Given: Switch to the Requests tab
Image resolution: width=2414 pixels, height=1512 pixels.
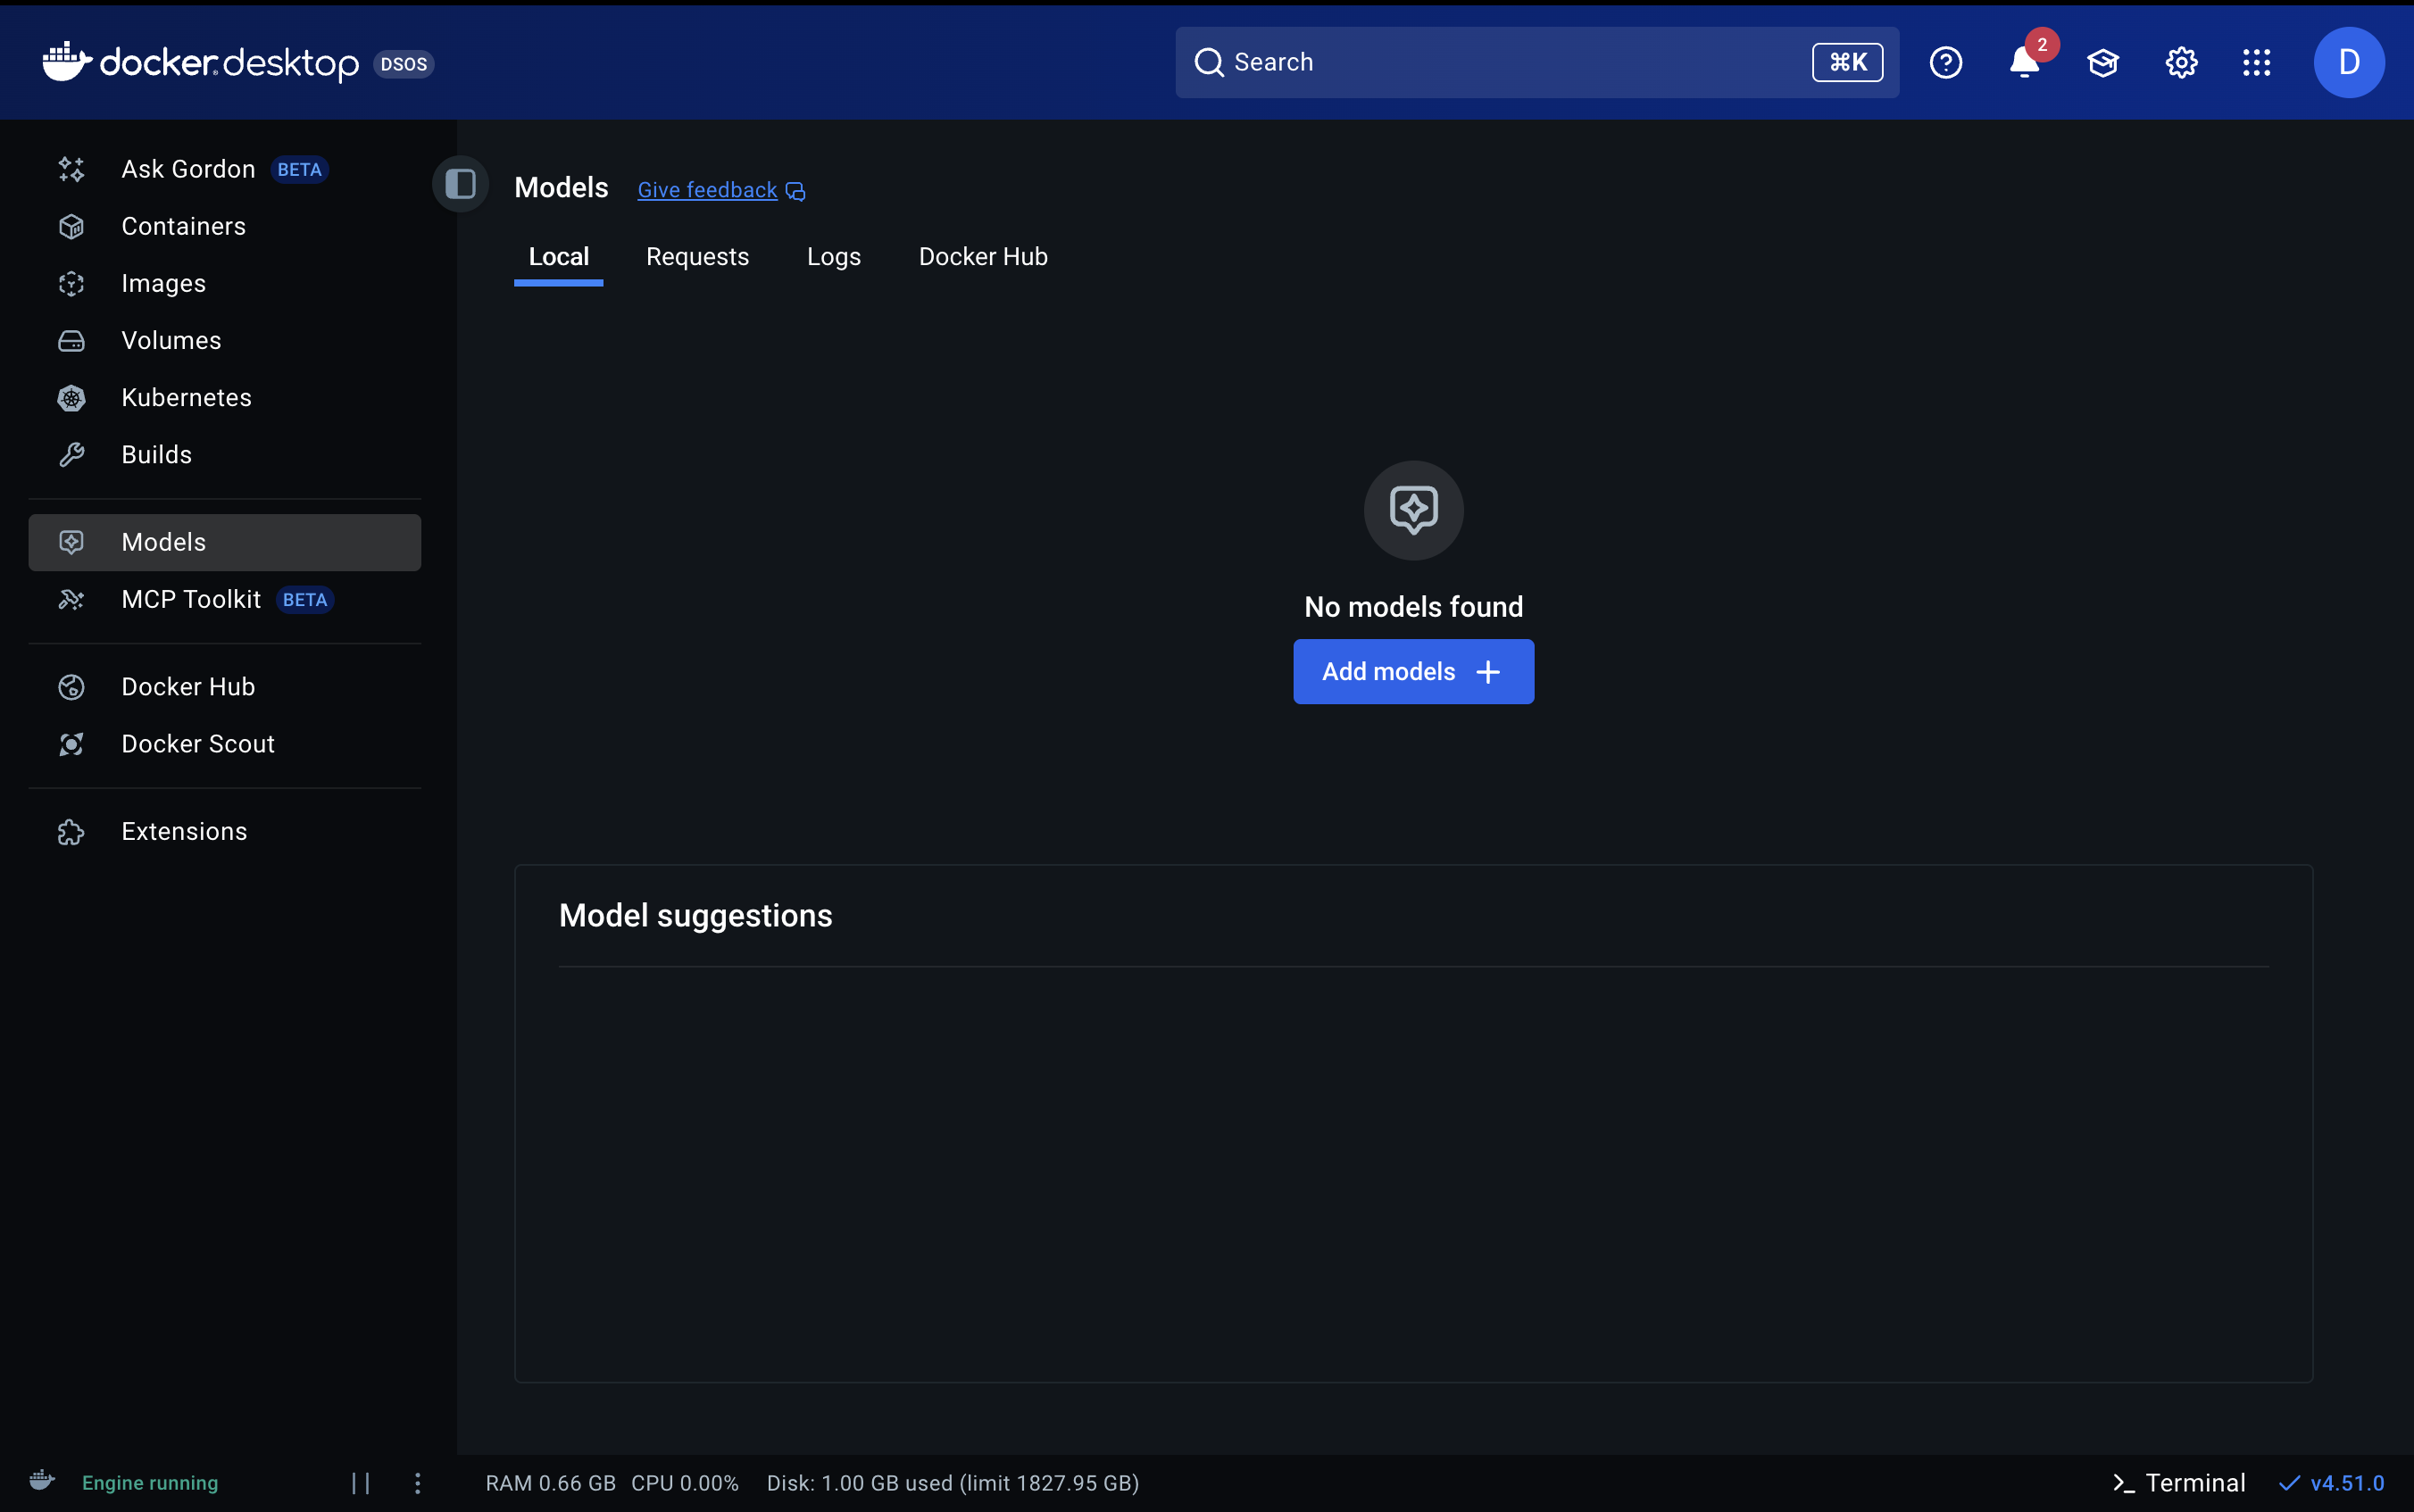Looking at the screenshot, I should coord(697,257).
